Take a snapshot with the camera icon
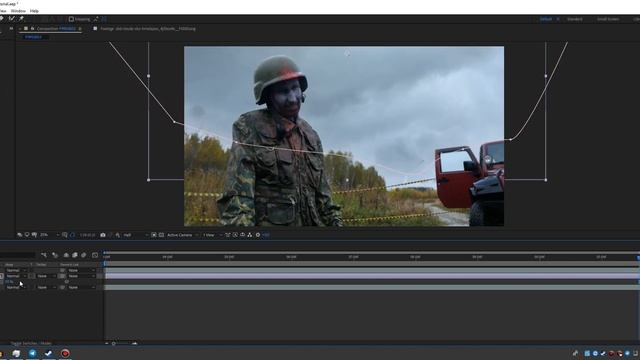Image resolution: width=640 pixels, height=360 pixels. click(103, 235)
